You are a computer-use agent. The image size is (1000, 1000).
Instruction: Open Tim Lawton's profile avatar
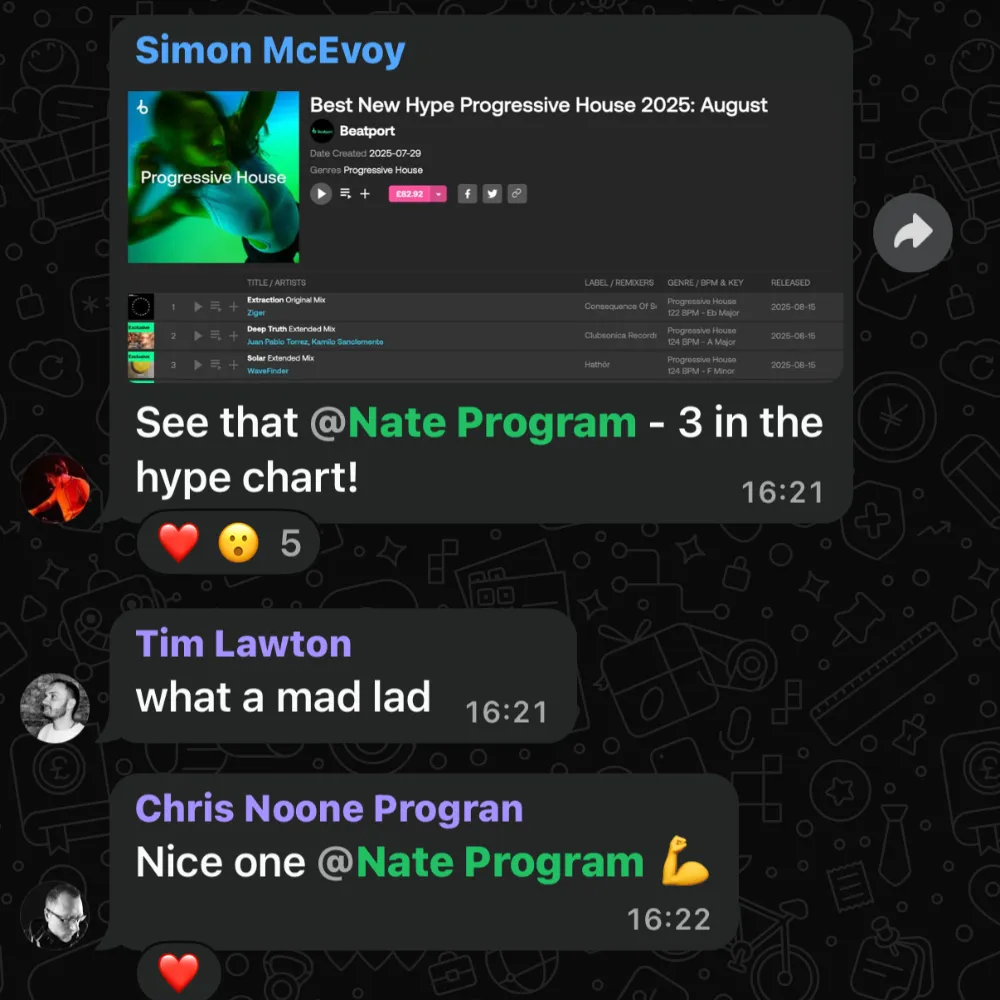pos(55,708)
